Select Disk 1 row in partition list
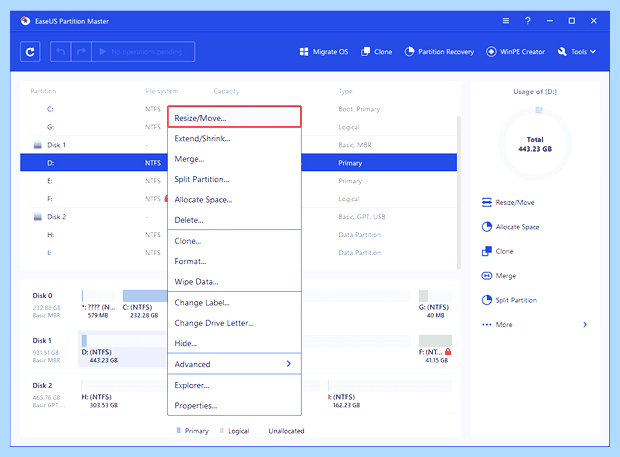 pos(238,145)
